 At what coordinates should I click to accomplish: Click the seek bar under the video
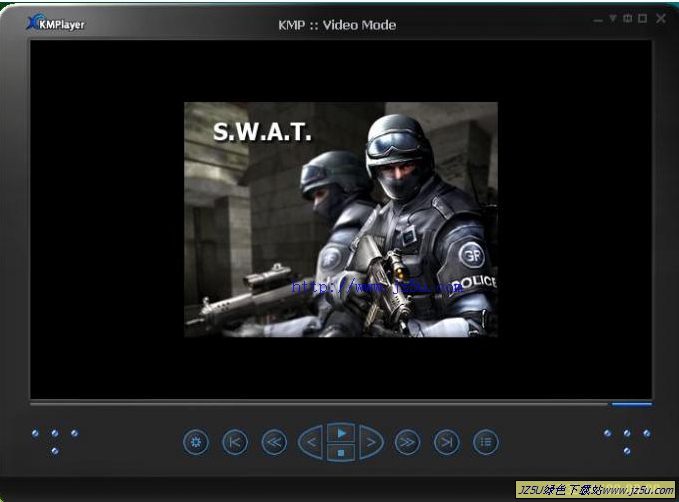(x=320, y=404)
